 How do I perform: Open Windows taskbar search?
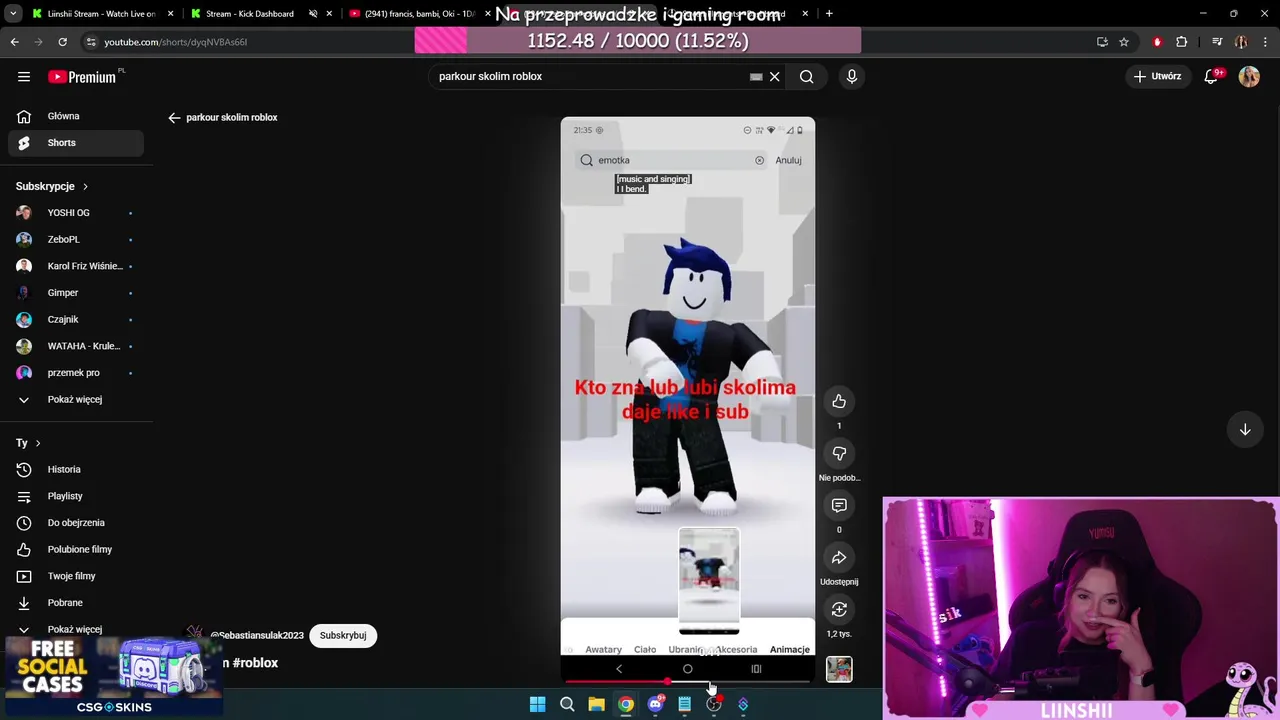coord(567,704)
